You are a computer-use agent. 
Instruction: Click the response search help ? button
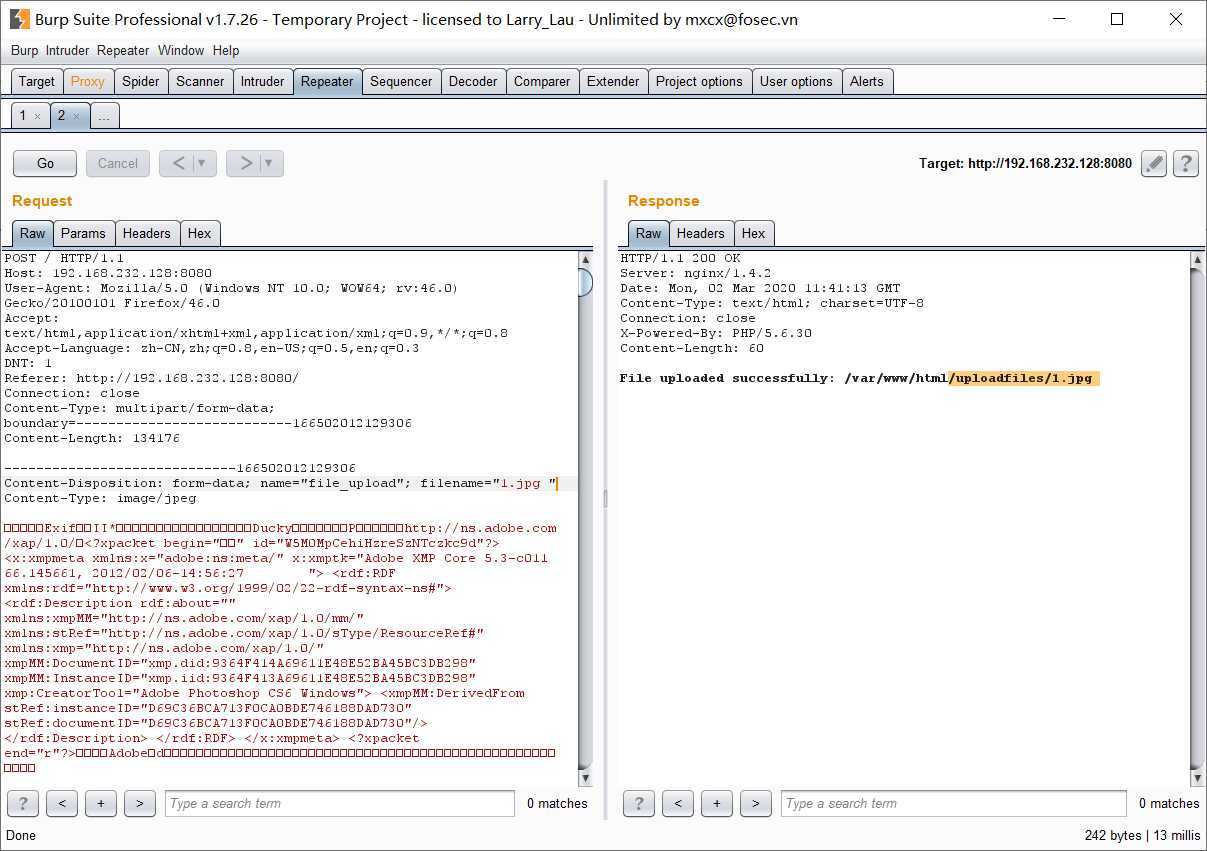[x=639, y=803]
